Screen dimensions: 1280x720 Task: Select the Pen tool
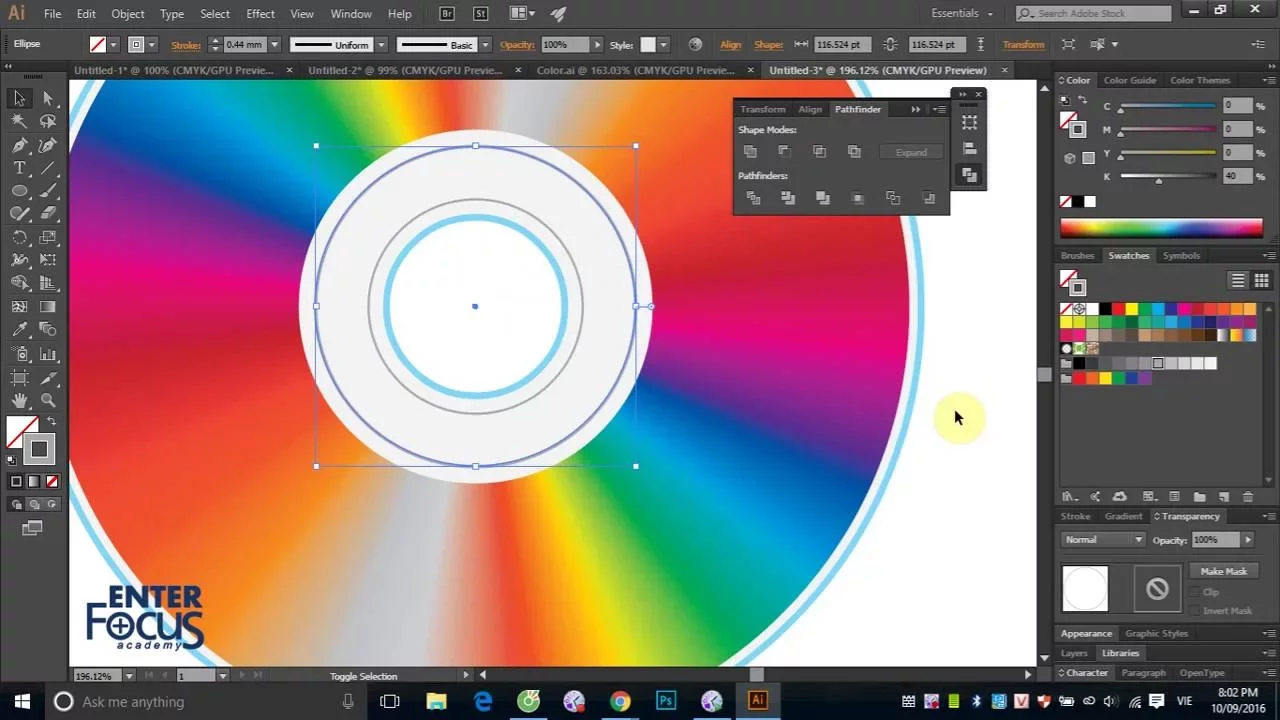click(x=19, y=145)
